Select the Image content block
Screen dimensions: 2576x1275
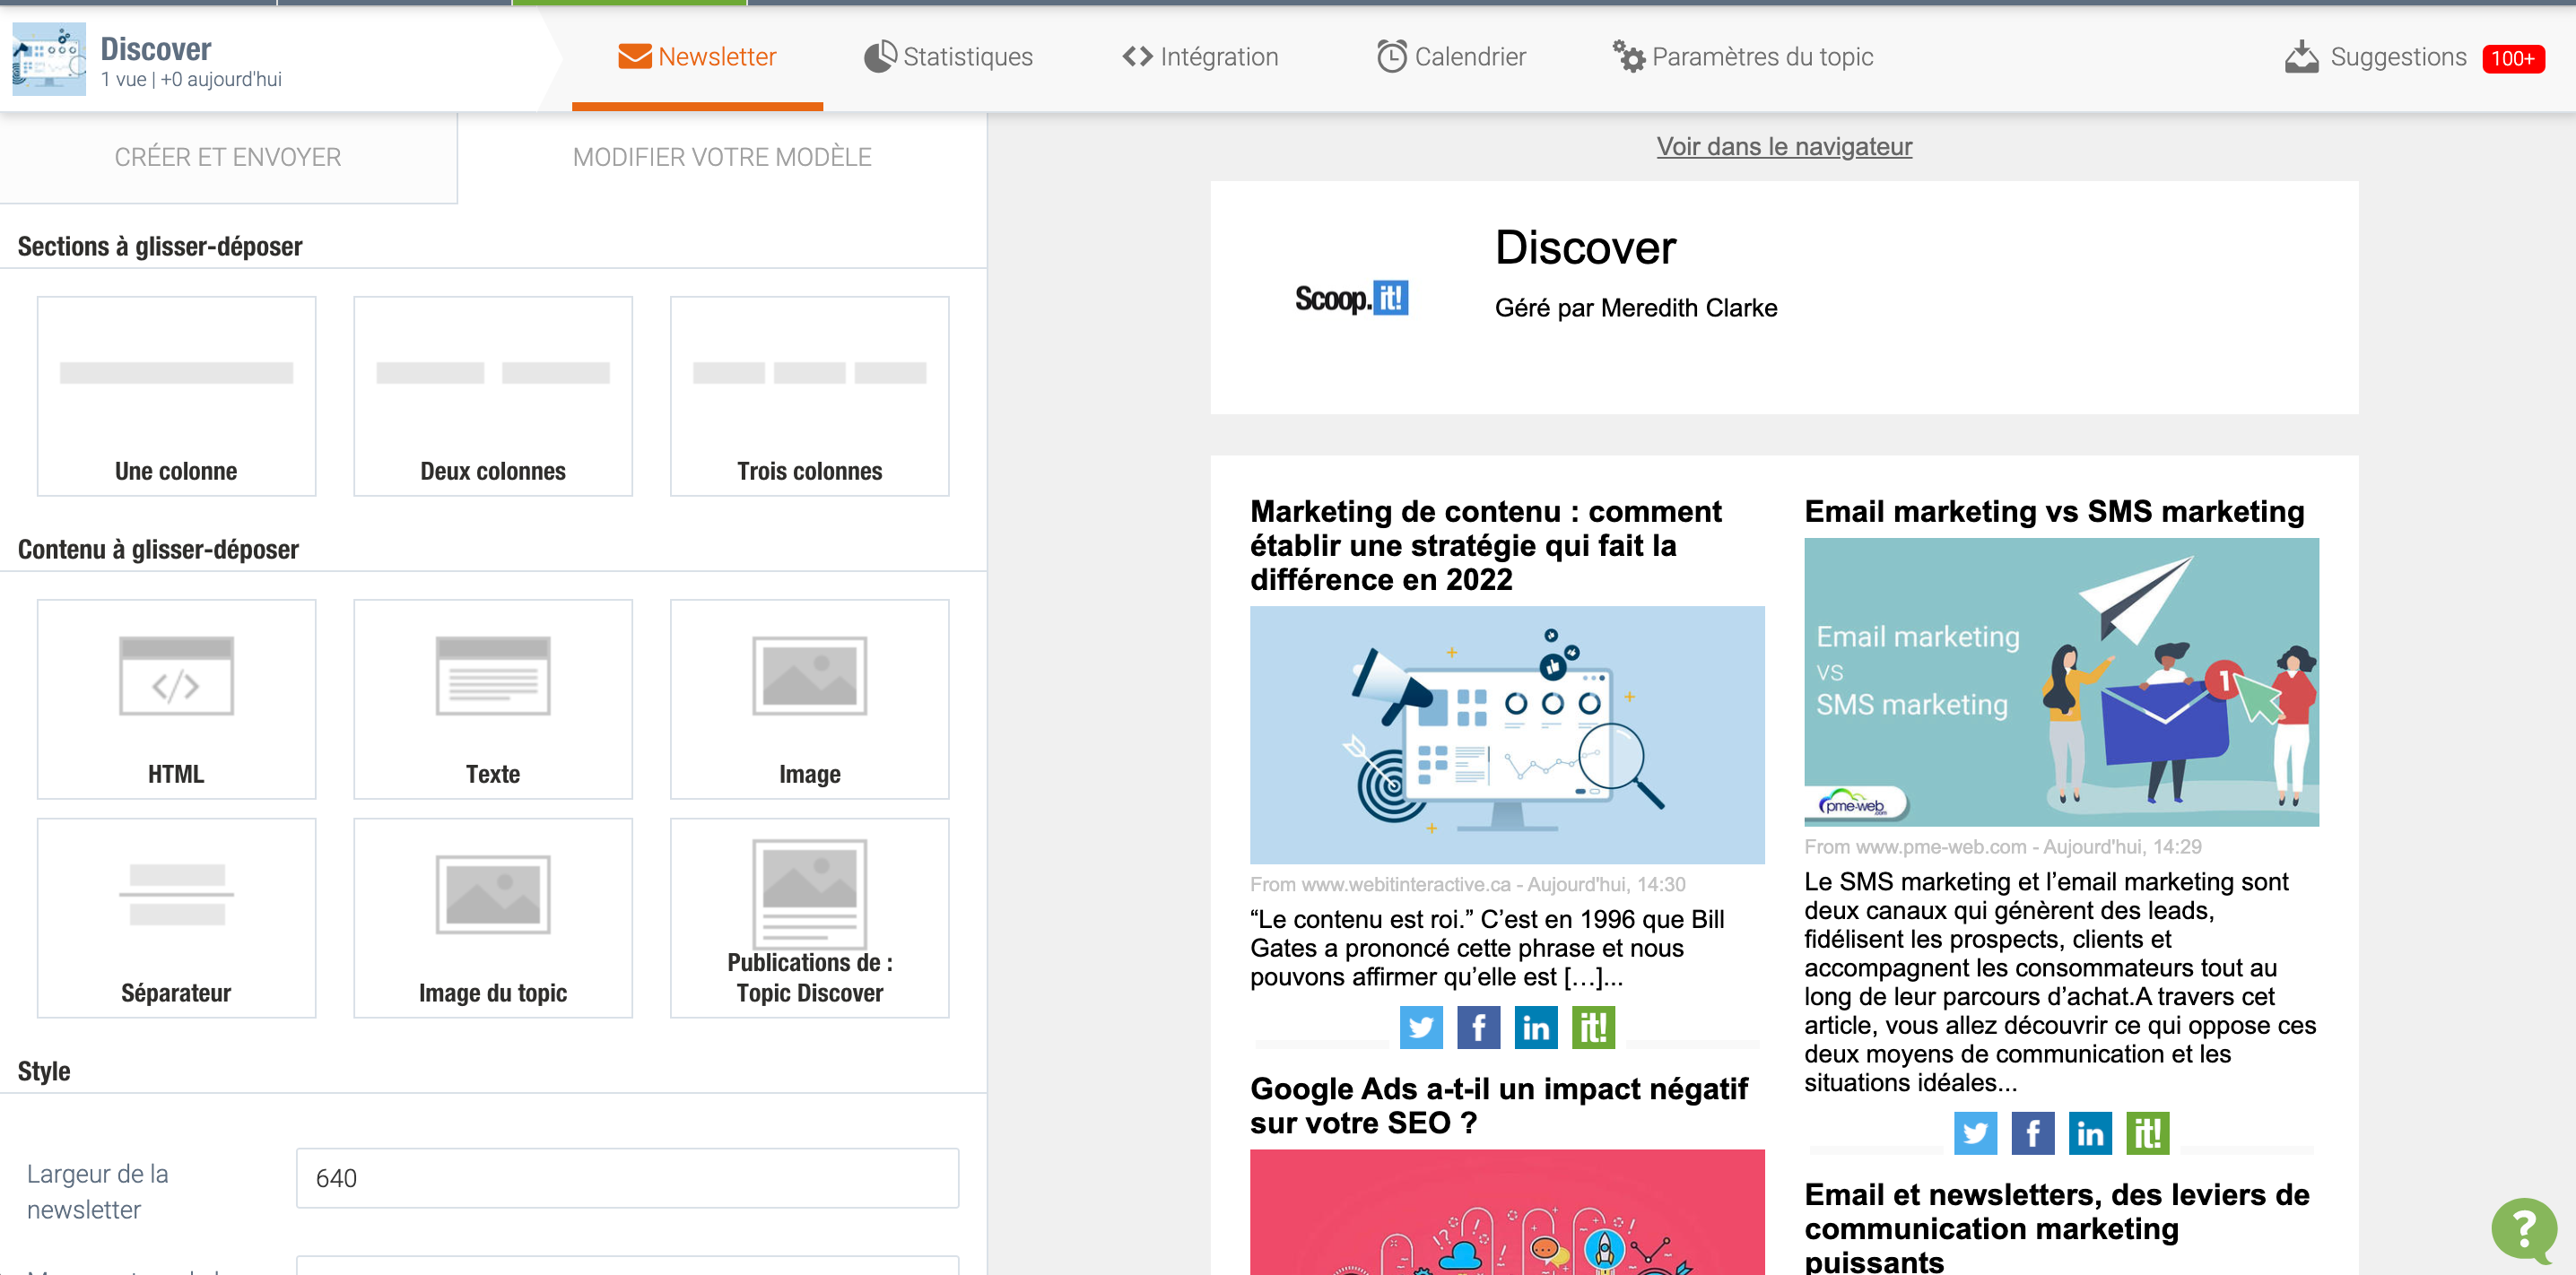(x=809, y=699)
